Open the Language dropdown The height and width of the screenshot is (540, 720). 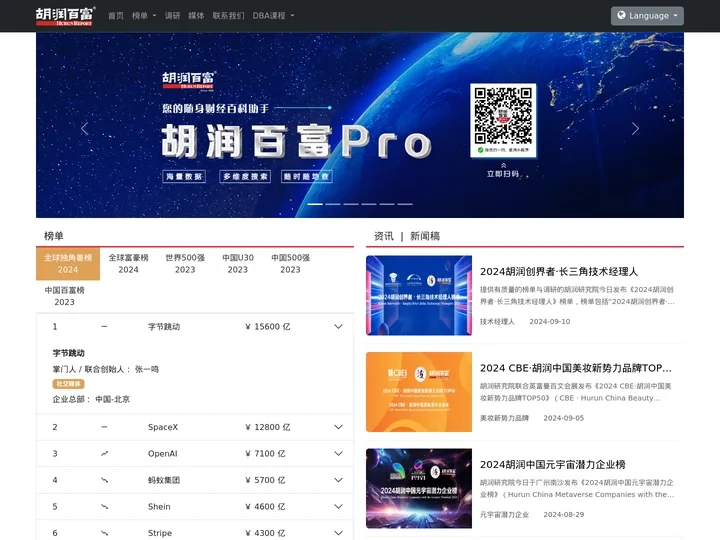[647, 16]
